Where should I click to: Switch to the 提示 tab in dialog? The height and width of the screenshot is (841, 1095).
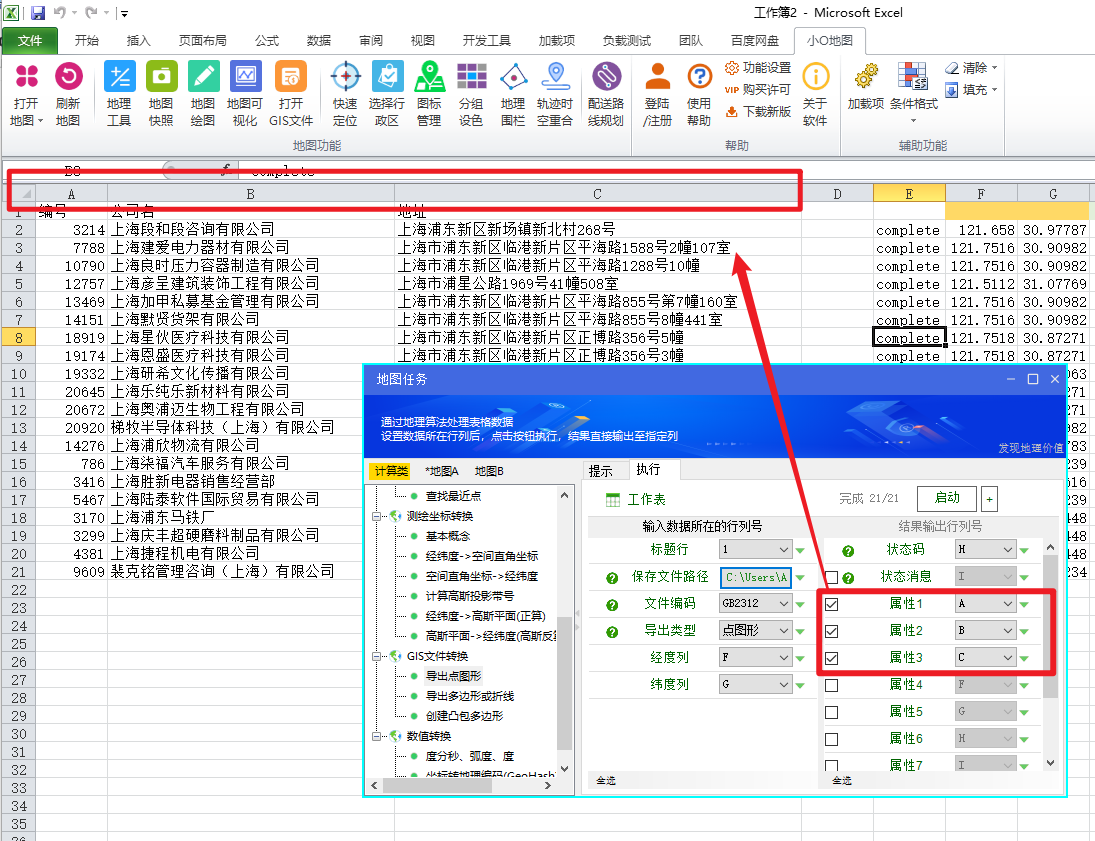point(601,471)
